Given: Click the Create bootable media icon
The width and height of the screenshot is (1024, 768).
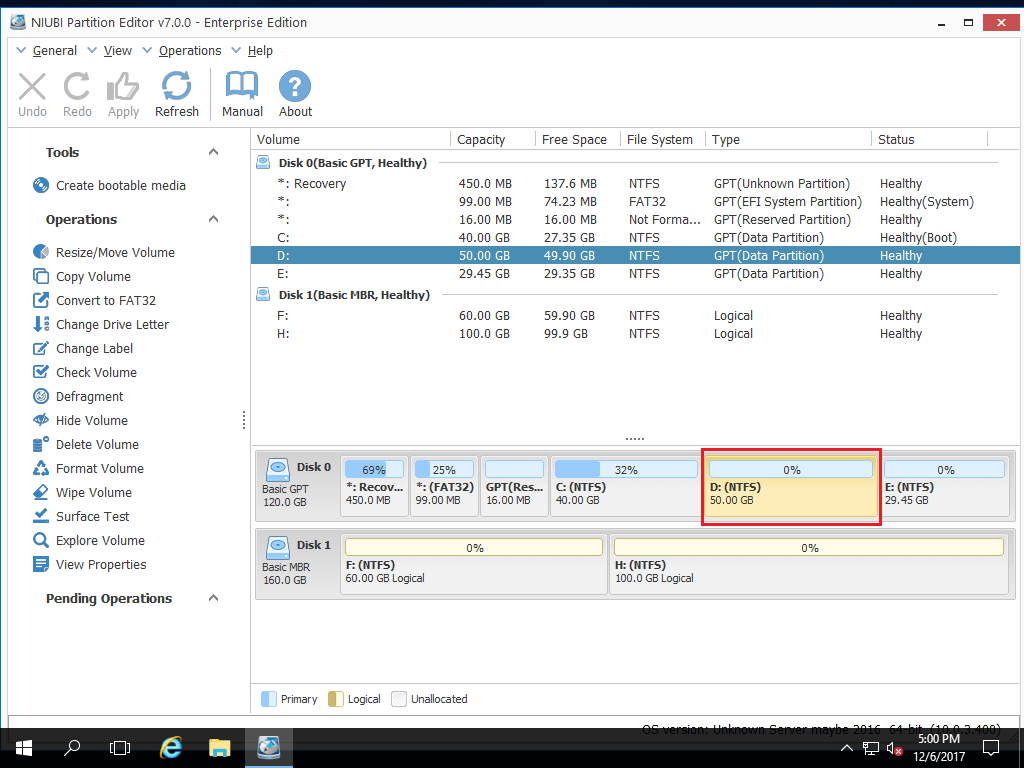Looking at the screenshot, I should (x=40, y=185).
